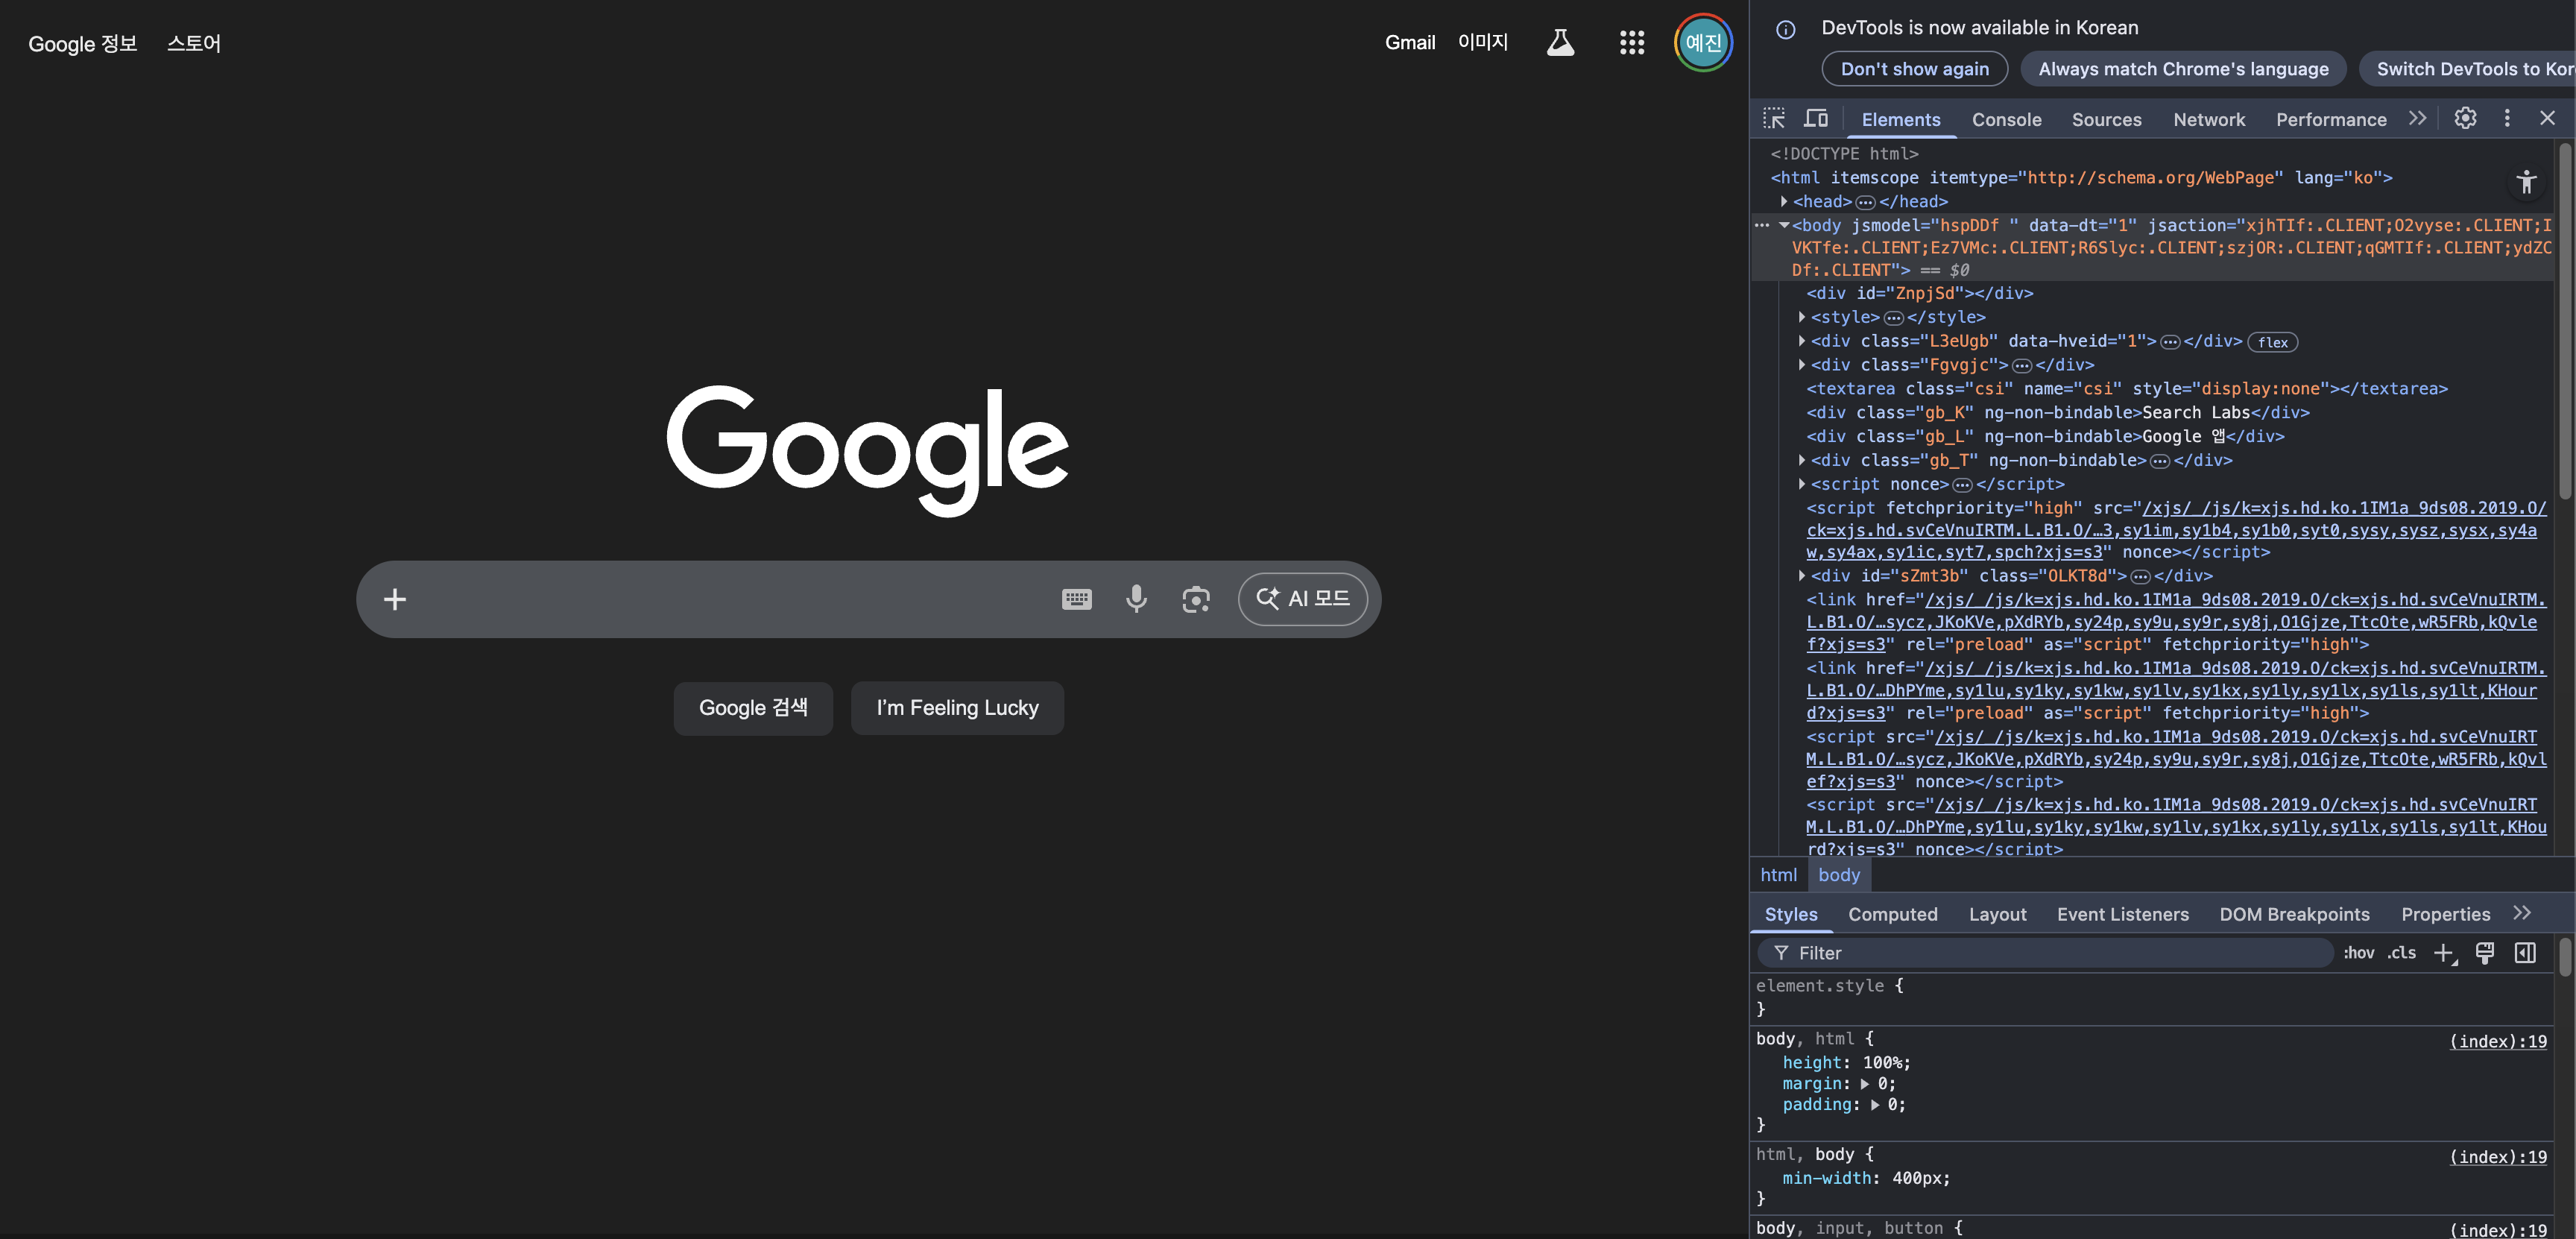Expand the L3eUgb div node
Image resolution: width=2576 pixels, height=1239 pixels.
pos(1802,341)
